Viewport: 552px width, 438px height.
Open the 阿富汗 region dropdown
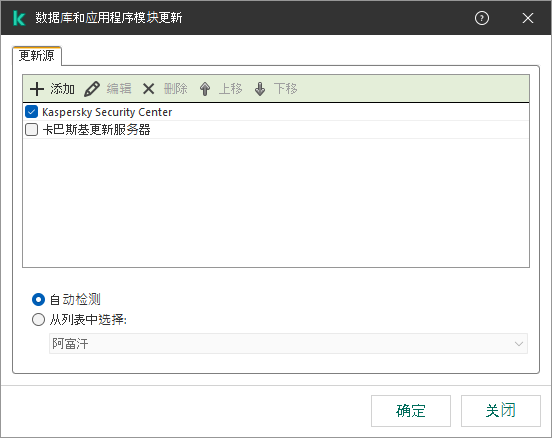coord(288,344)
